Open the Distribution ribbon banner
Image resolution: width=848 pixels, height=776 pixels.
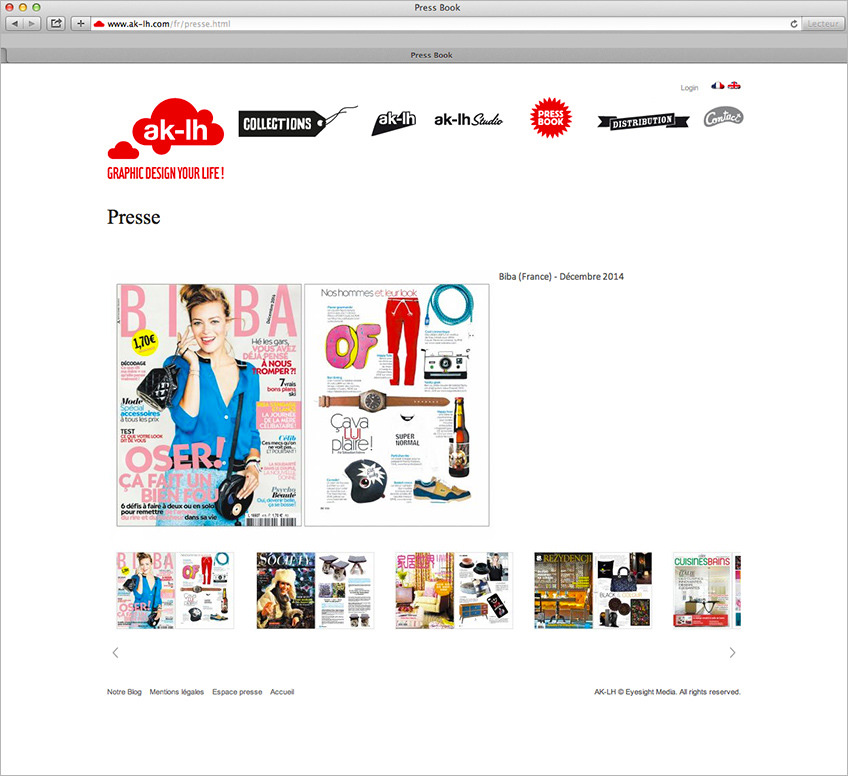coord(642,121)
